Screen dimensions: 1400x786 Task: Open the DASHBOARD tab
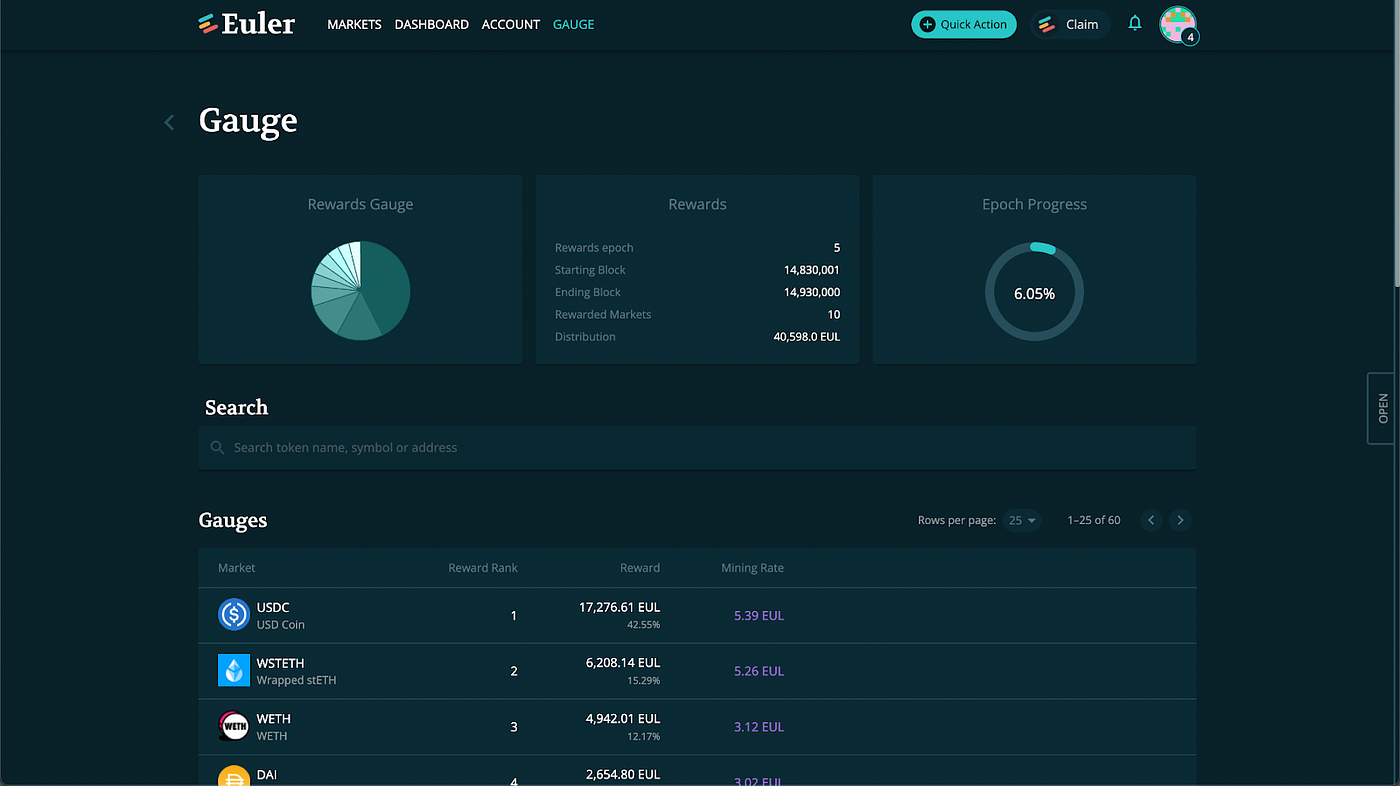click(x=432, y=24)
